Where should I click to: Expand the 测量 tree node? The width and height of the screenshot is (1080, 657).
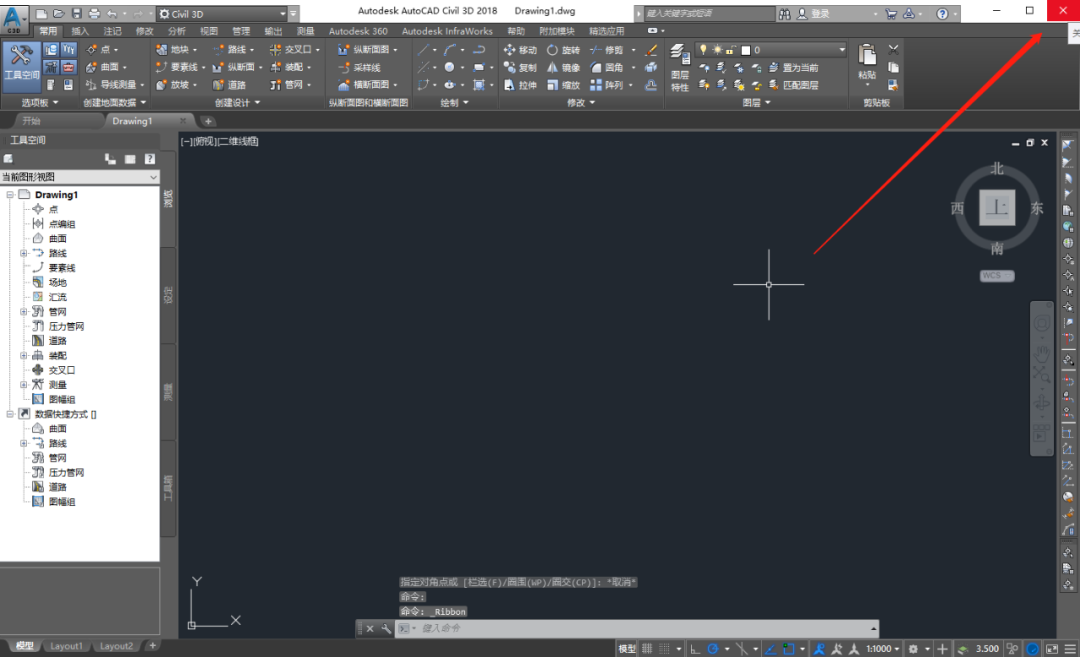[x=23, y=385]
